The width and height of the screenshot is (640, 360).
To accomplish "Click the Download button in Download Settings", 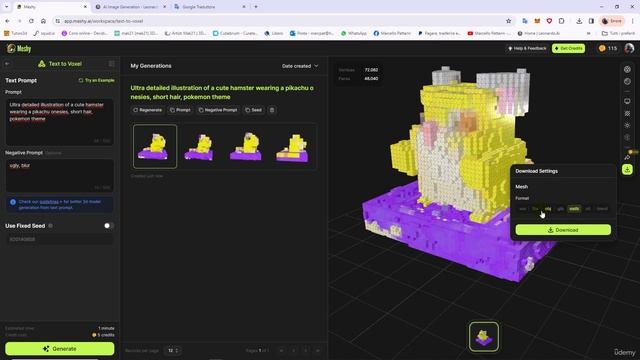I will pos(563,230).
